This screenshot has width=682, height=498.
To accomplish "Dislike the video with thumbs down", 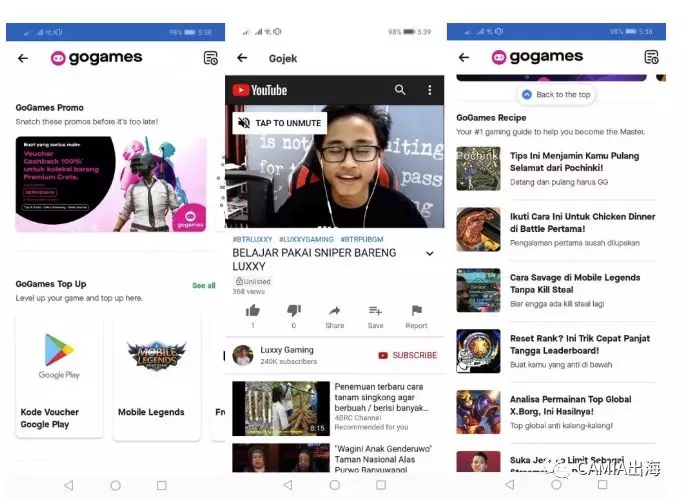I will (294, 311).
